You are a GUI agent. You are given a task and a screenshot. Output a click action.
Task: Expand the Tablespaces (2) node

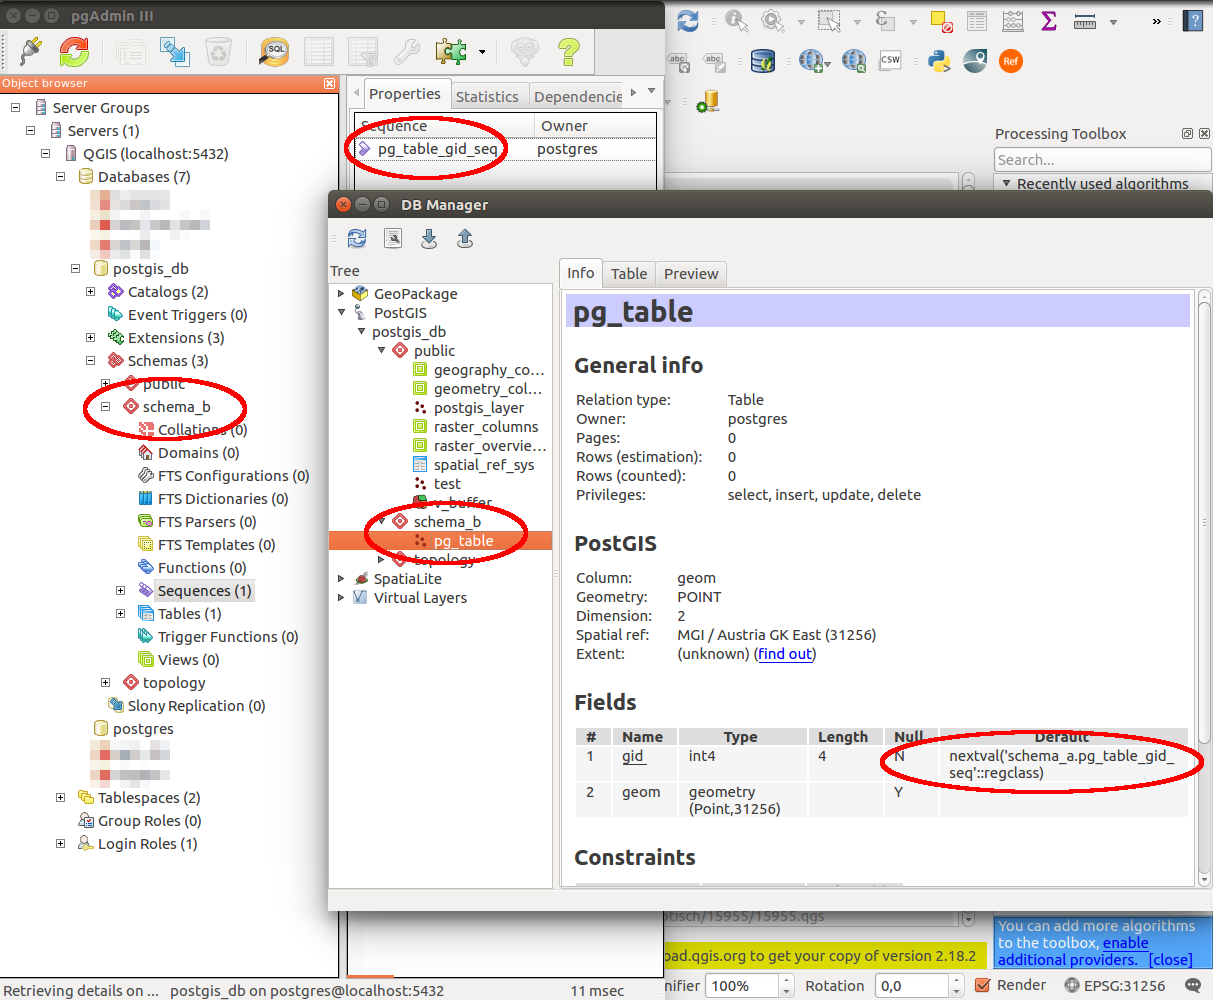[61, 798]
